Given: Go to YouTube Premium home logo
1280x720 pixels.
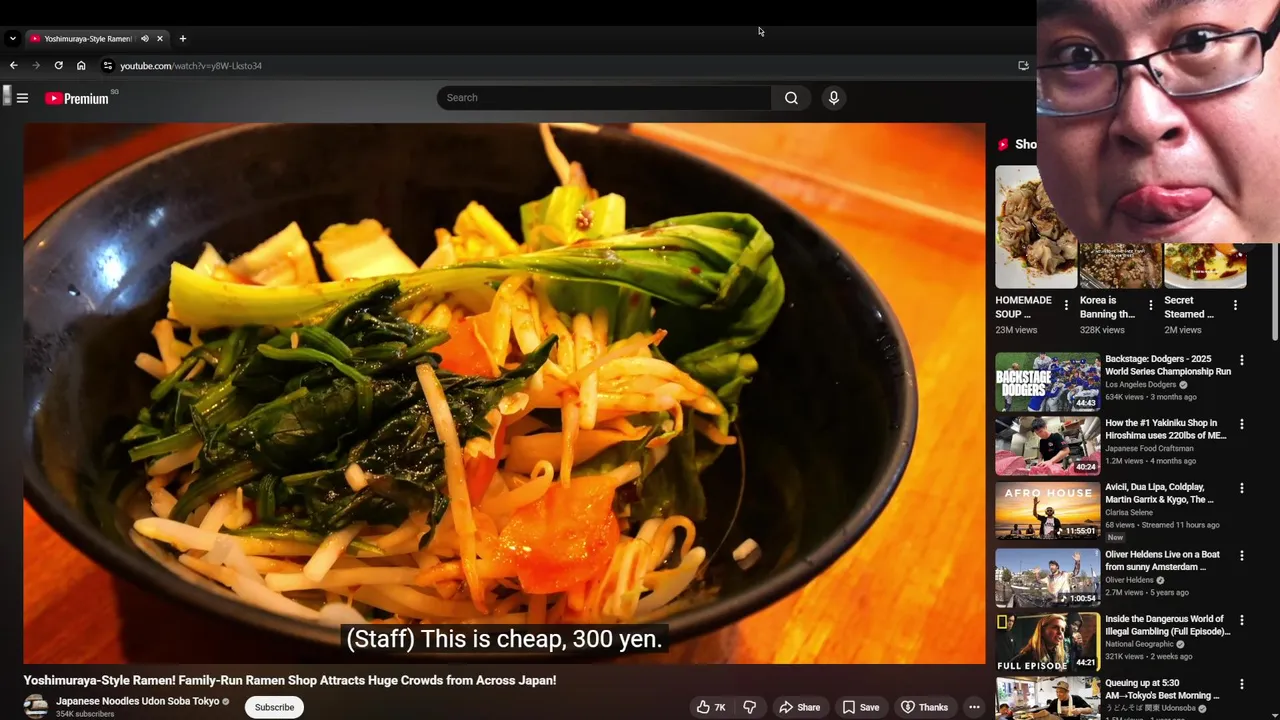Looking at the screenshot, I should 77,98.
